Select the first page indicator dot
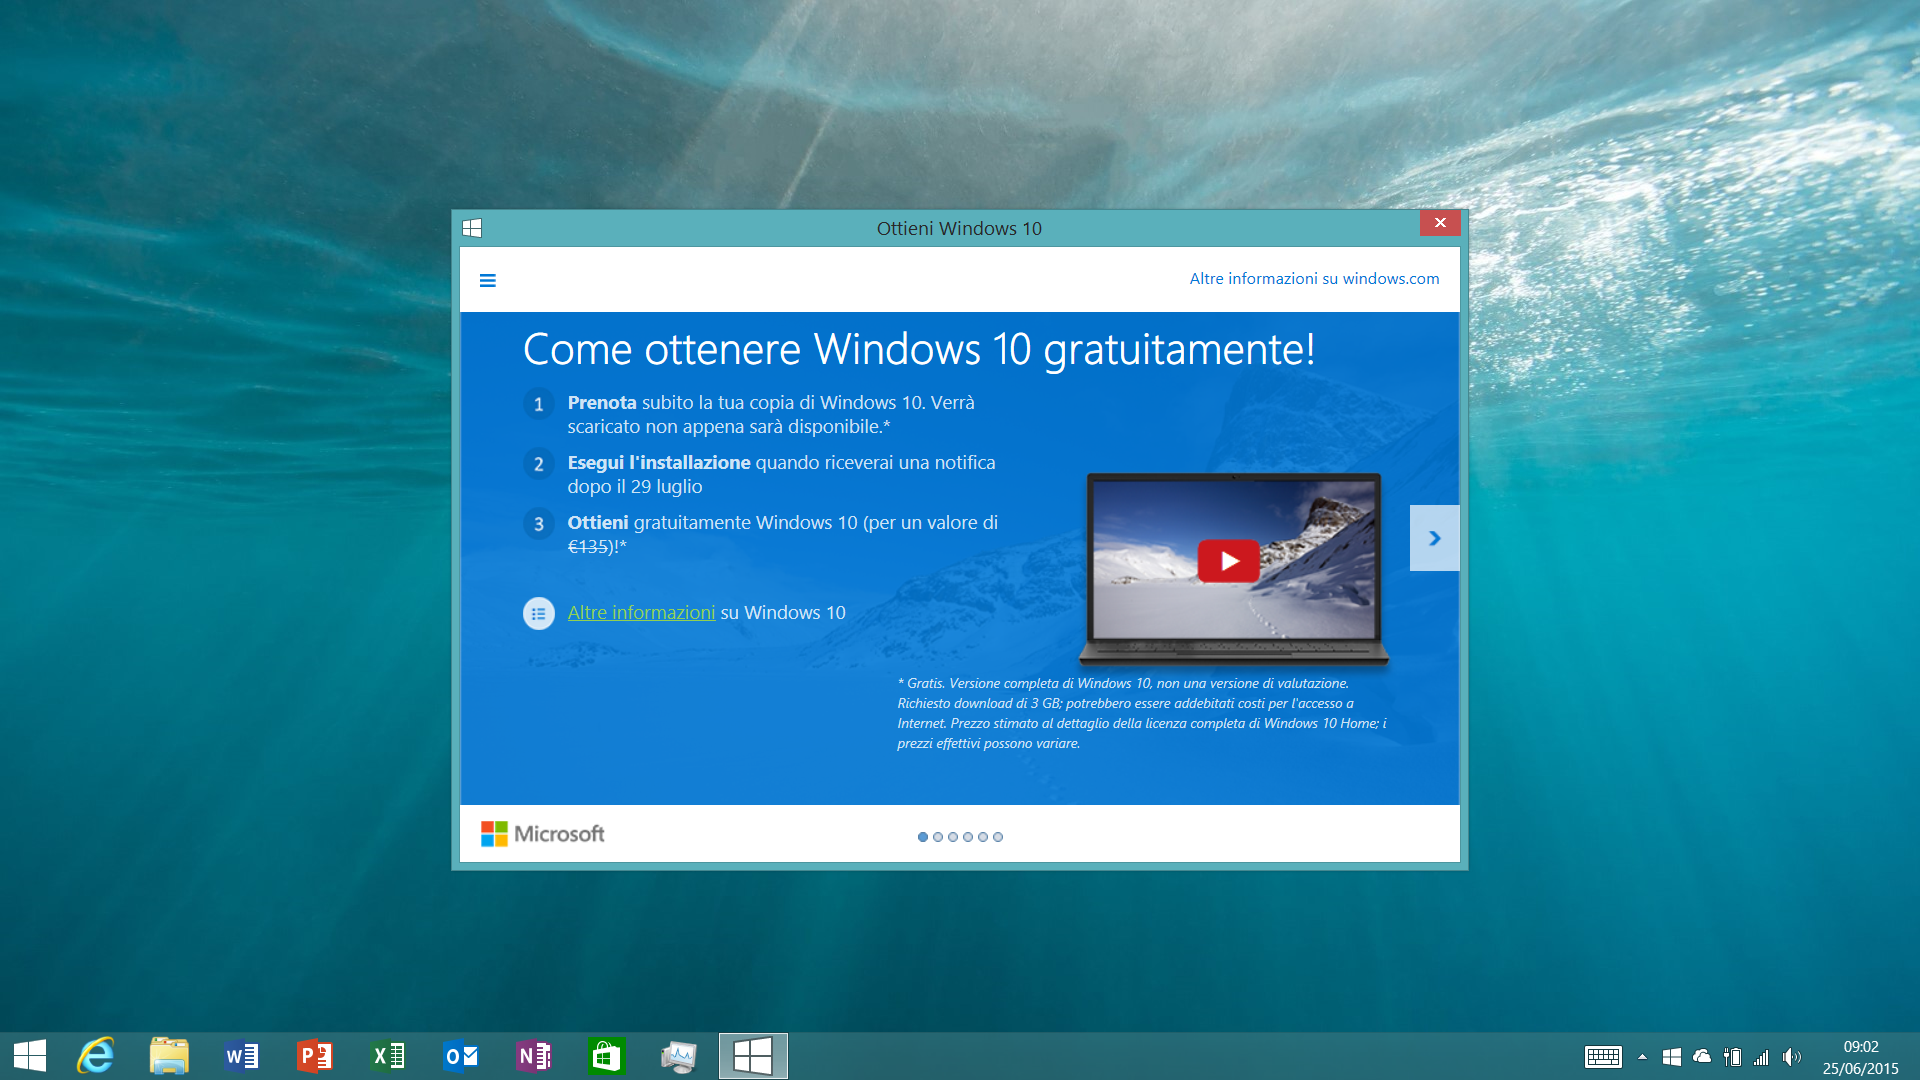This screenshot has height=1080, width=1920. (923, 837)
